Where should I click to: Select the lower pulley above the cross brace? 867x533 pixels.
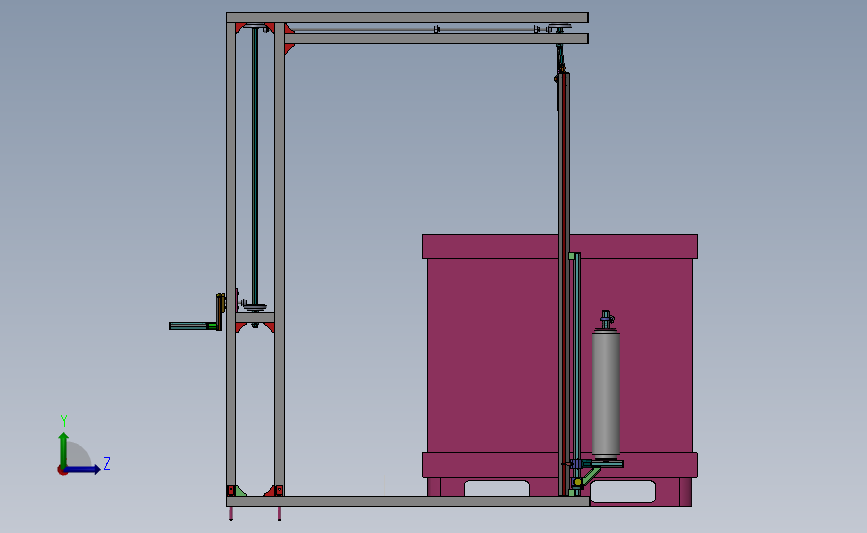pyautogui.click(x=255, y=307)
